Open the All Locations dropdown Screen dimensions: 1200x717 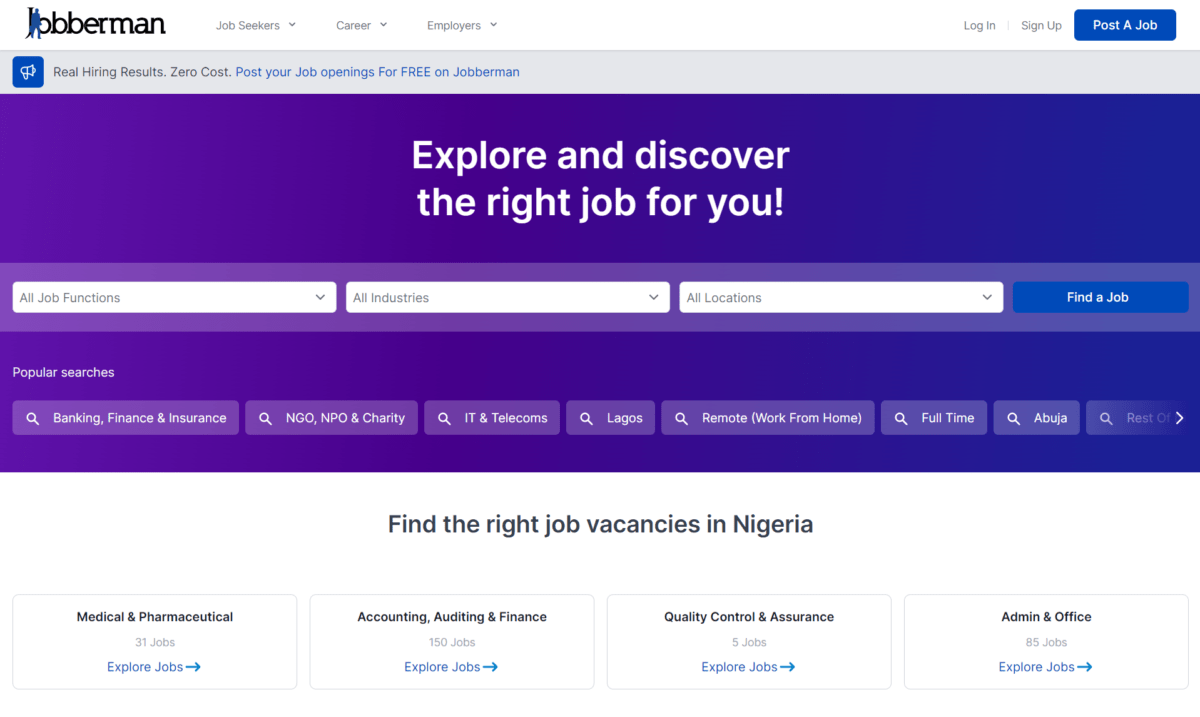click(x=841, y=297)
